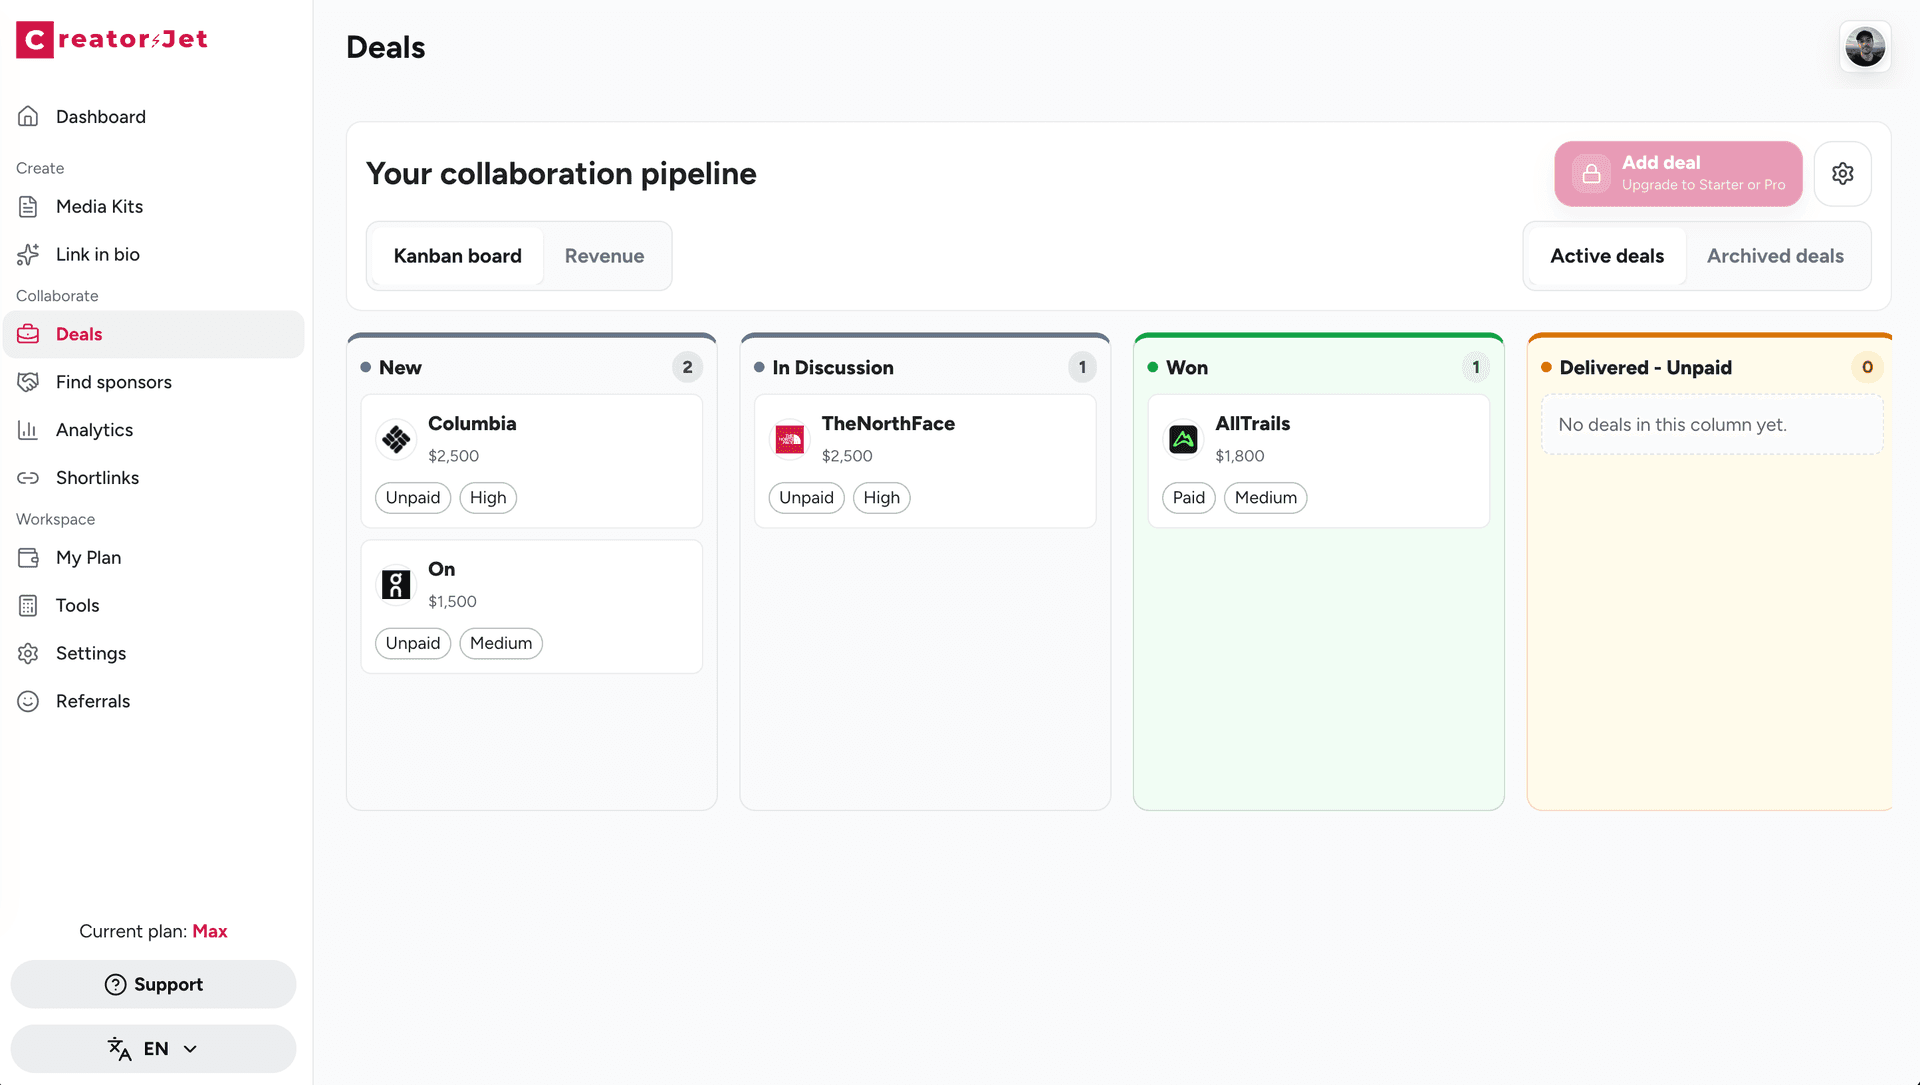This screenshot has width=1920, height=1085.
Task: Click the Deals briefcase icon
Action: 28,335
